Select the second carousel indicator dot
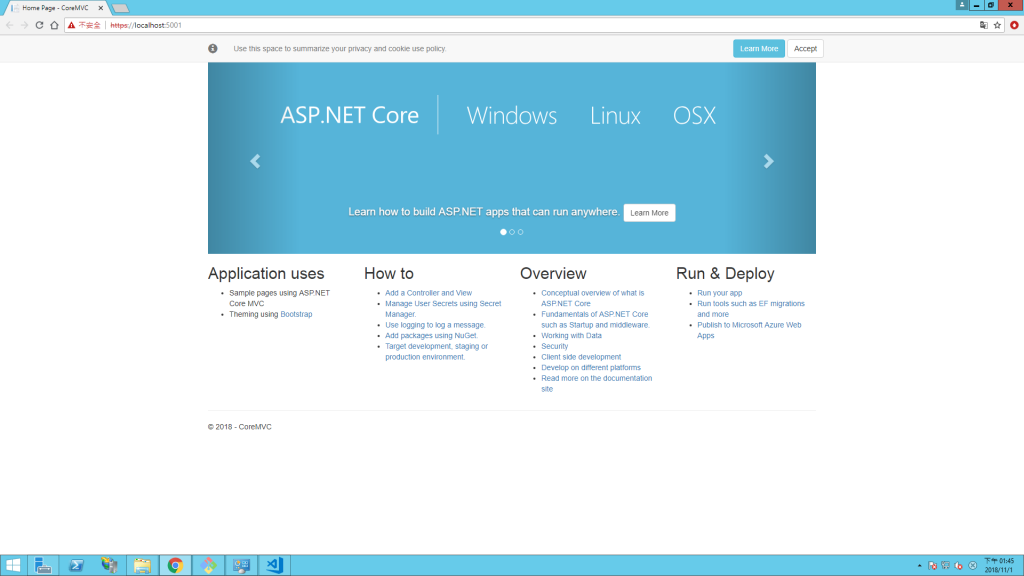The width and height of the screenshot is (1024, 576). tap(512, 232)
